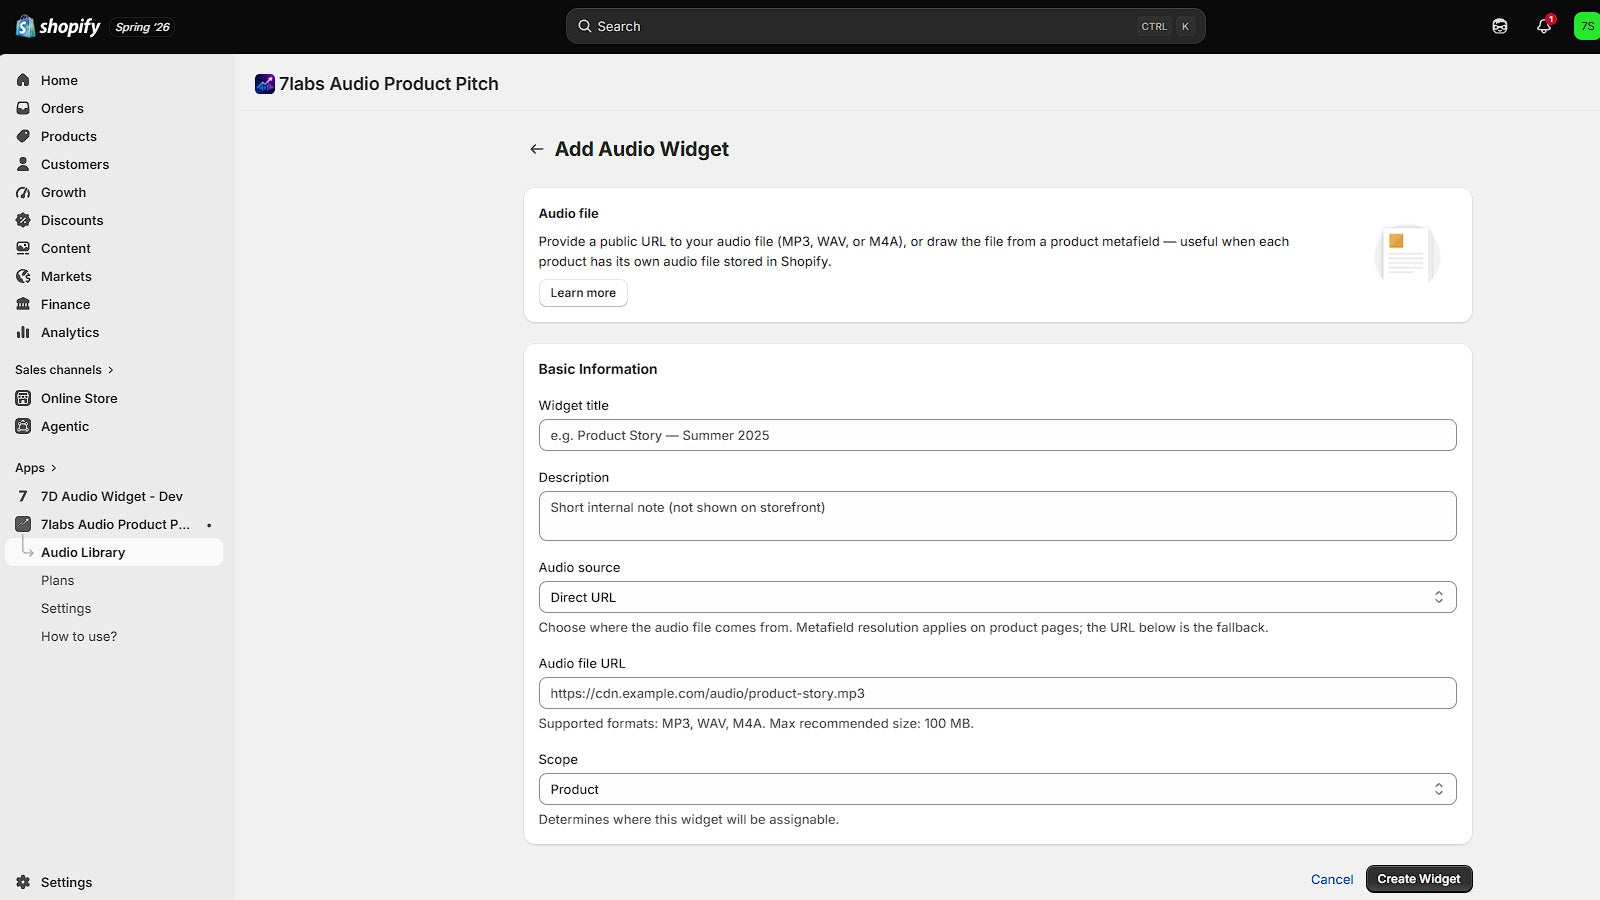Go back with the arrow beside Add Audio Widget
The width and height of the screenshot is (1600, 900).
(537, 149)
